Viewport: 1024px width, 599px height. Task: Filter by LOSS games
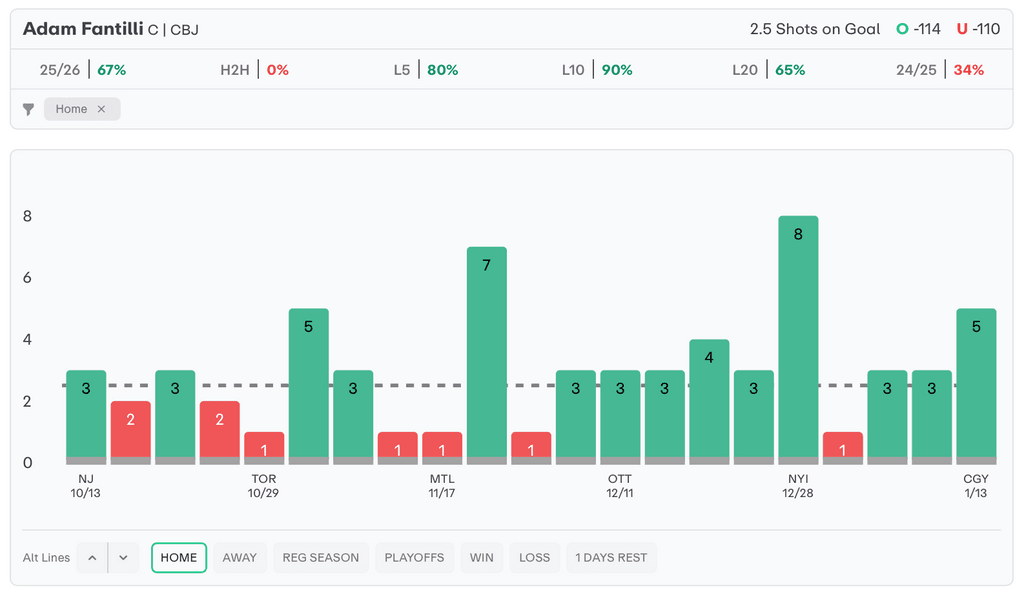click(534, 558)
